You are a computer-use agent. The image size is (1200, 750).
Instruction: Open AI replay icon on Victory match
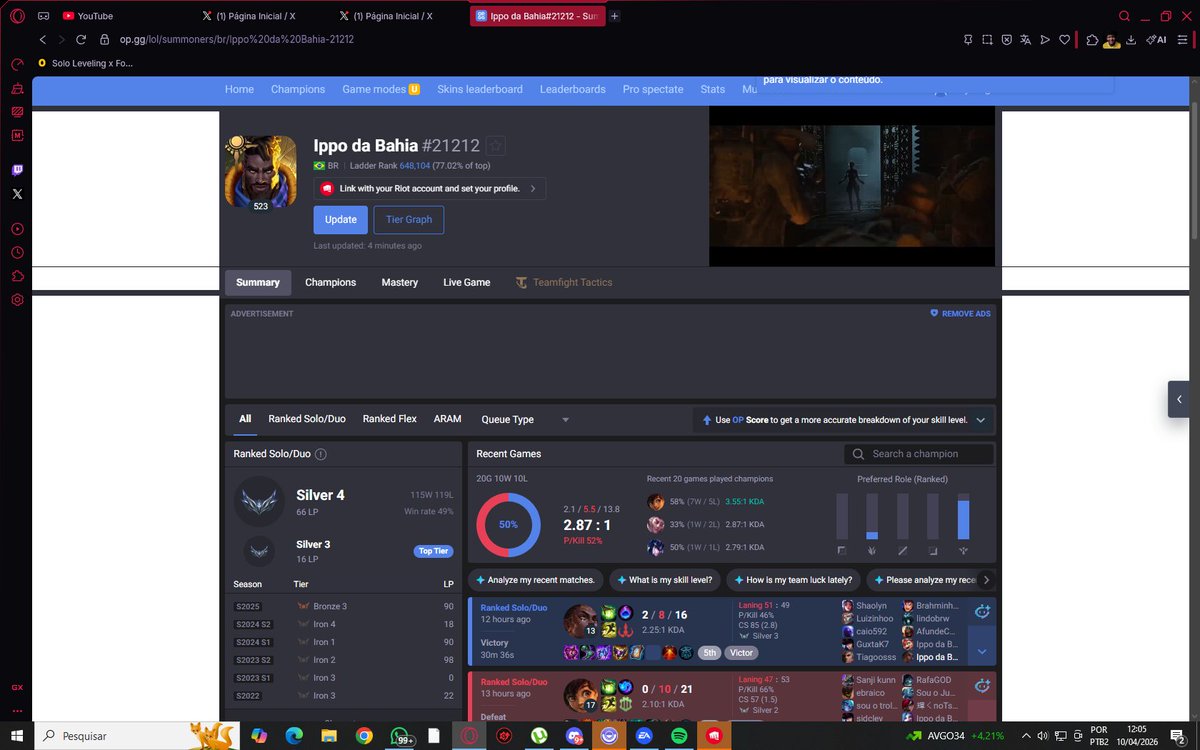point(982,611)
